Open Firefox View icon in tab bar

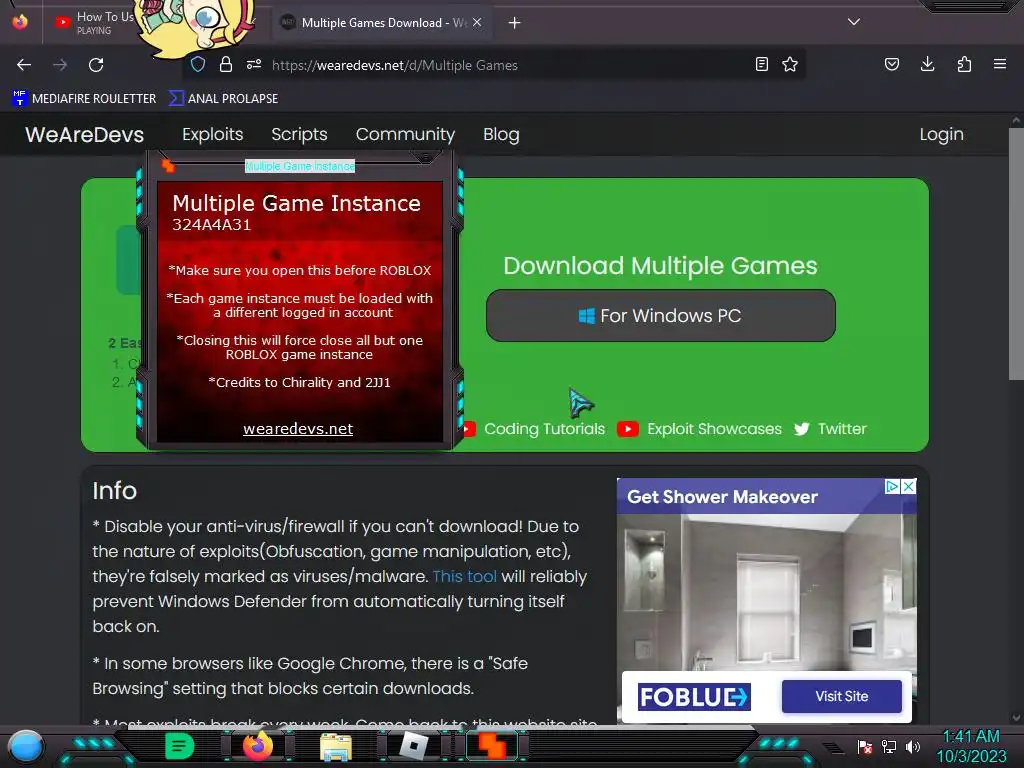coord(20,22)
